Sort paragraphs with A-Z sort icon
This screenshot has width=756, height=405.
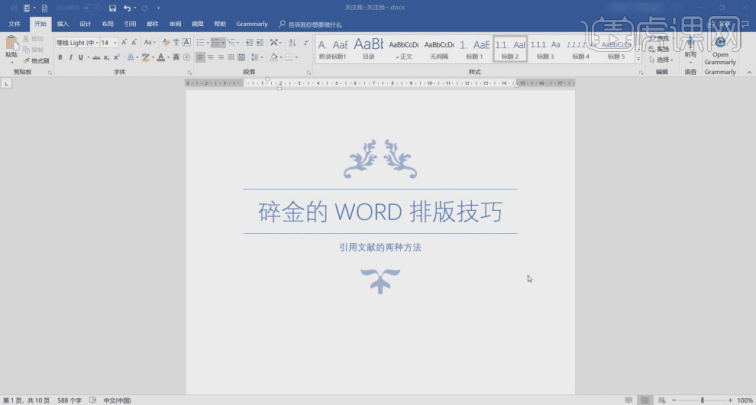tap(292, 42)
